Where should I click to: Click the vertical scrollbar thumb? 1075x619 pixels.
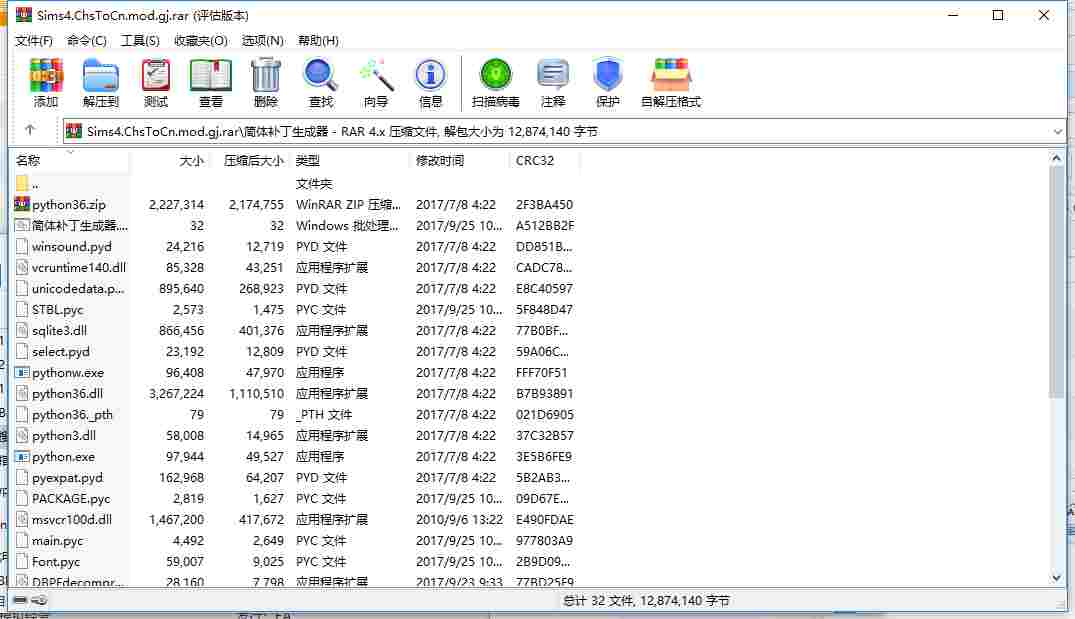click(1056, 282)
